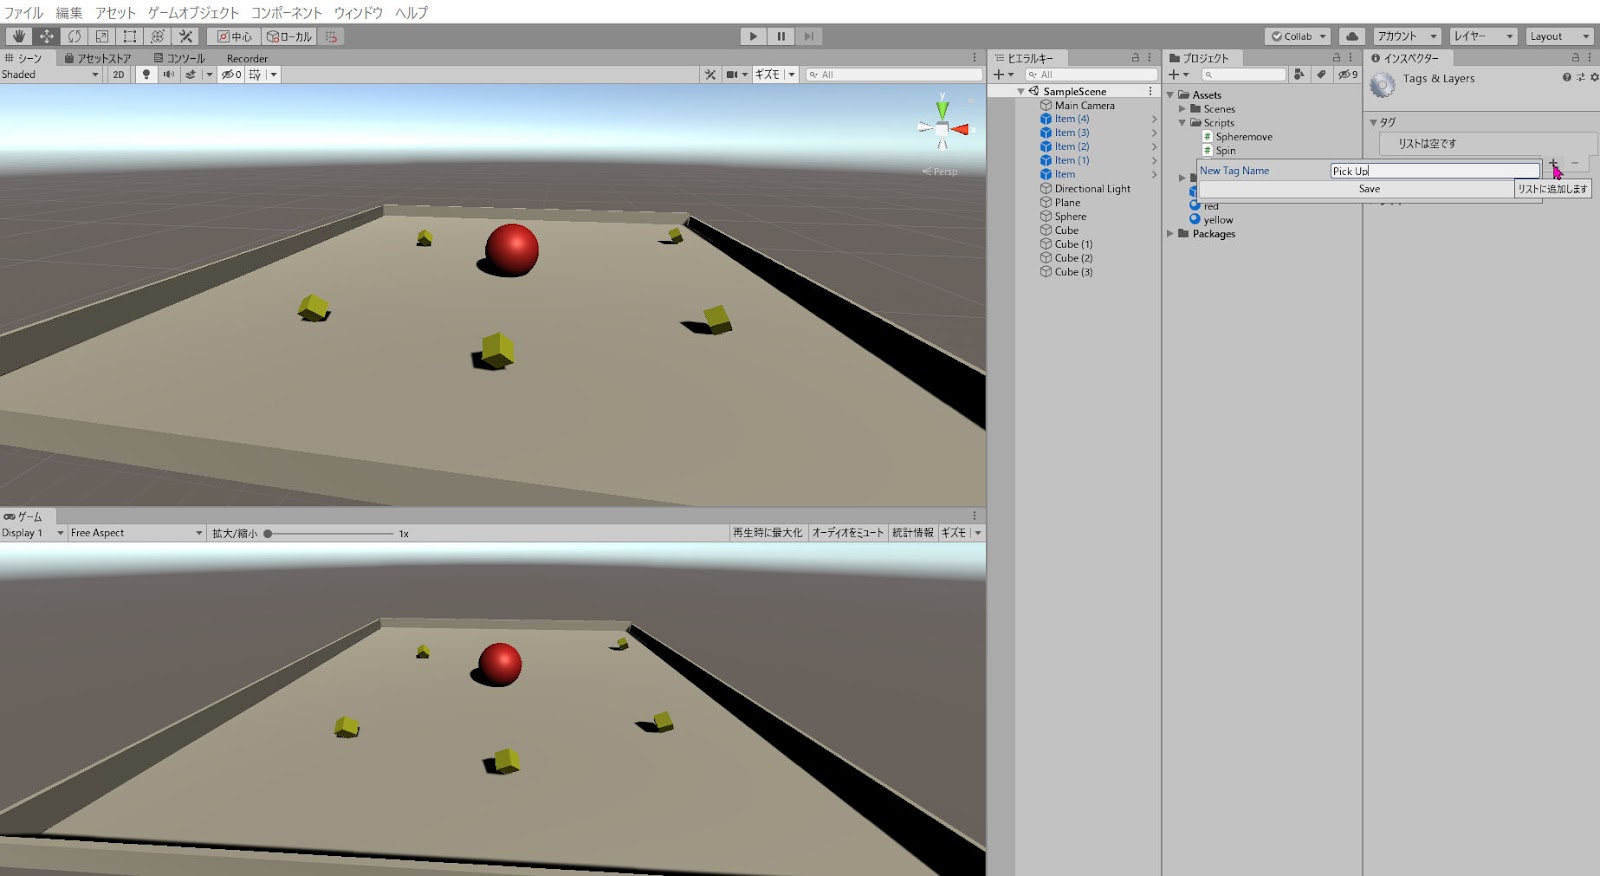Select Directional Light in hierarchy
This screenshot has width=1600, height=876.
pyautogui.click(x=1092, y=189)
